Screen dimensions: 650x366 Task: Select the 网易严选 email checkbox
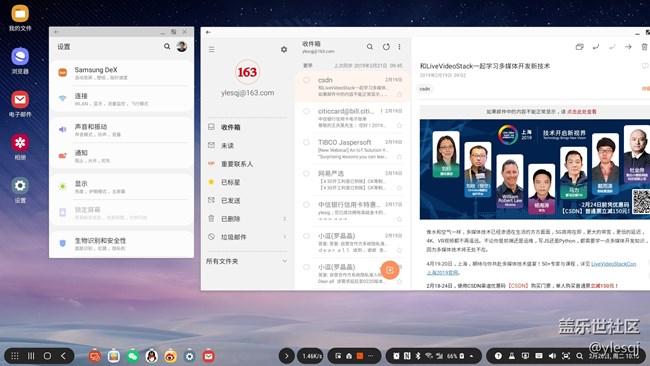pyautogui.click(x=306, y=174)
